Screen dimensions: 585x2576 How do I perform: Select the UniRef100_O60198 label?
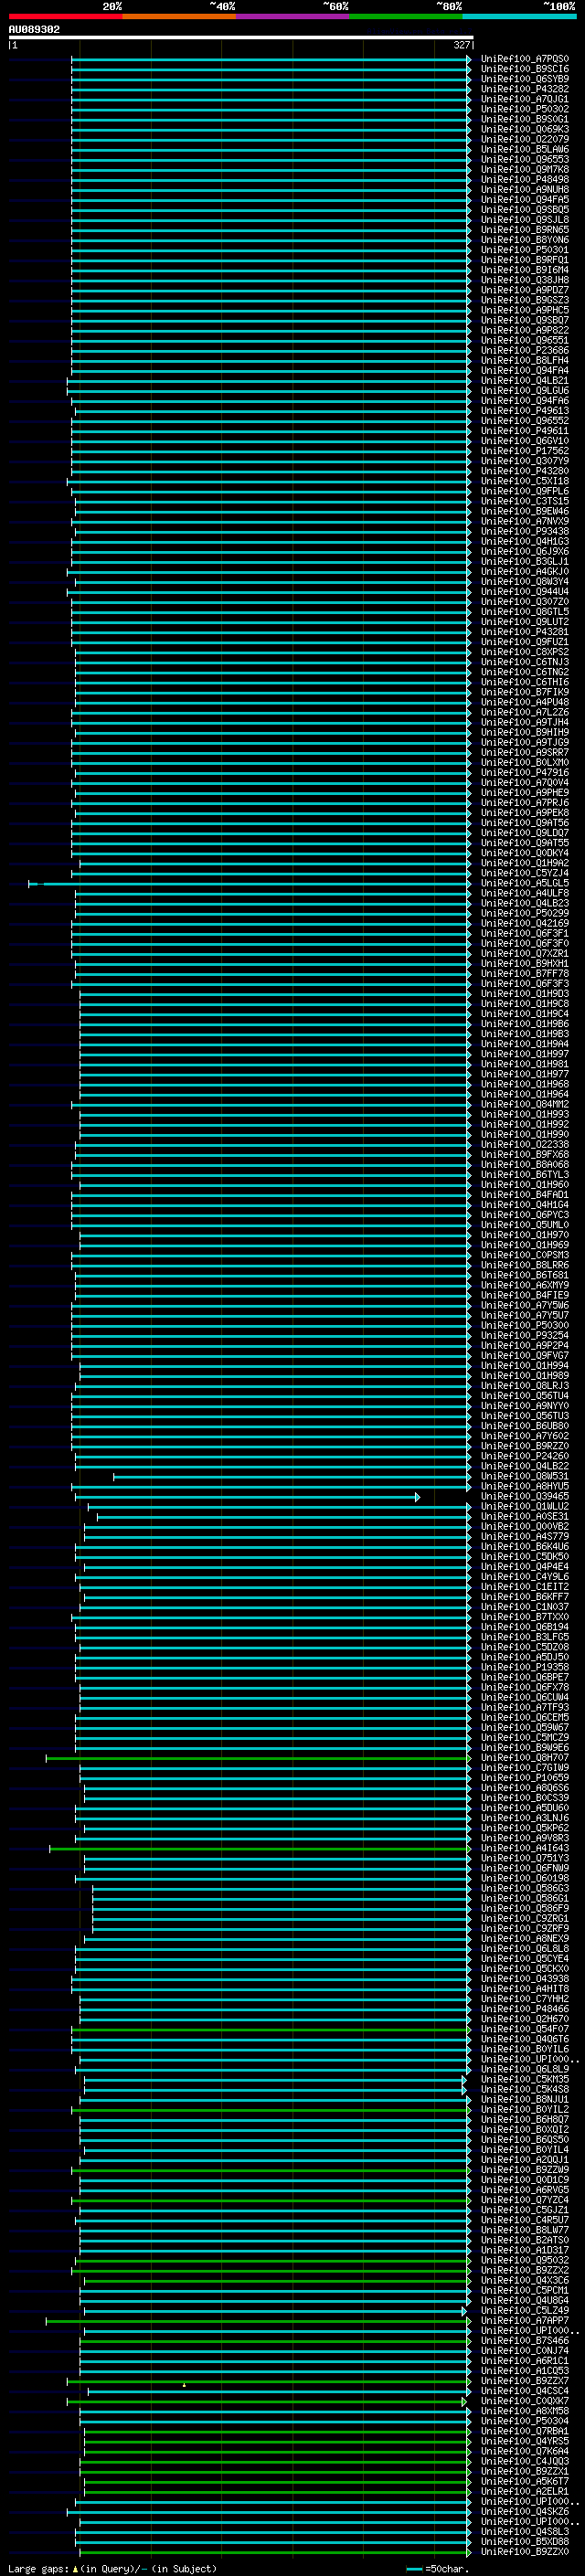pyautogui.click(x=525, y=1878)
